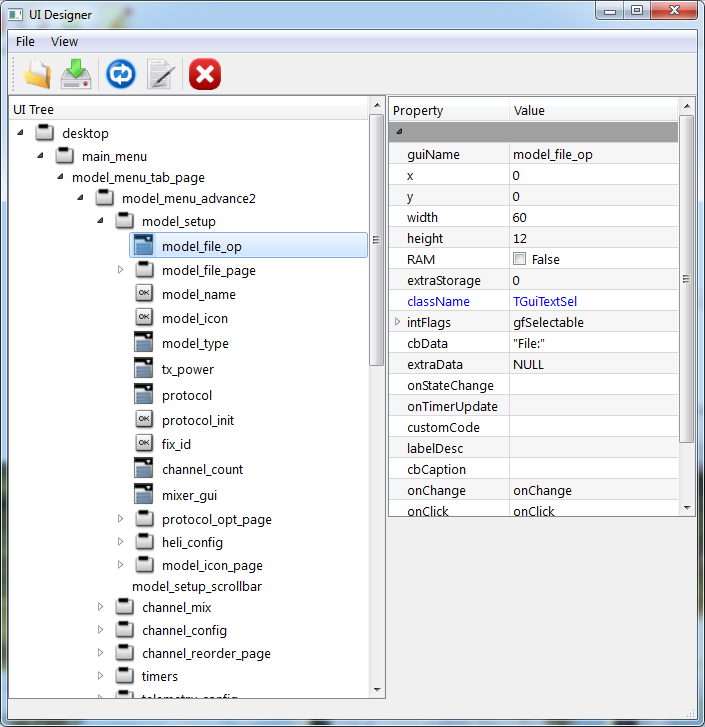705x727 pixels.
Task: Open the File menu
Action: (25, 42)
